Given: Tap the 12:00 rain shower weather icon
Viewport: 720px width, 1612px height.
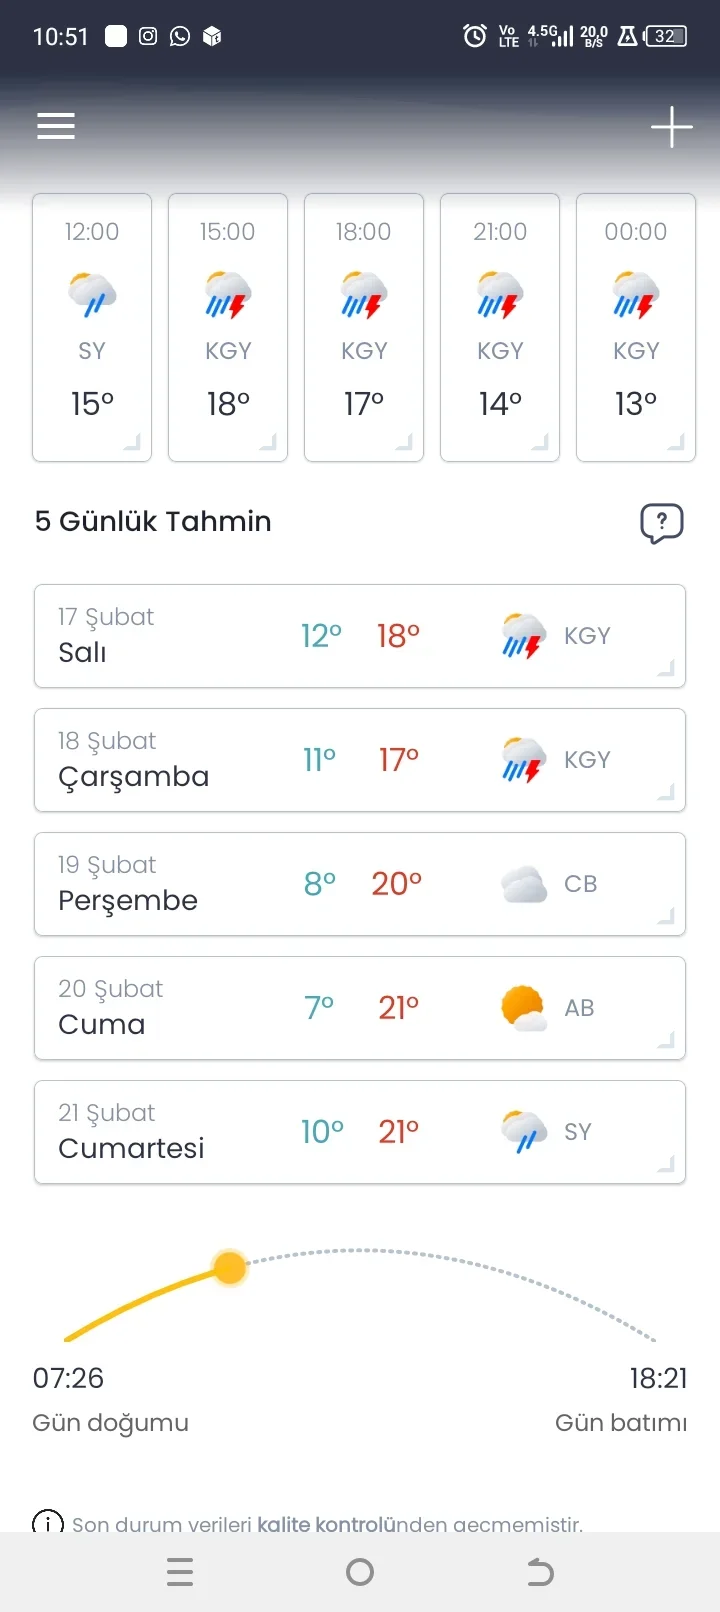Looking at the screenshot, I should point(92,294).
